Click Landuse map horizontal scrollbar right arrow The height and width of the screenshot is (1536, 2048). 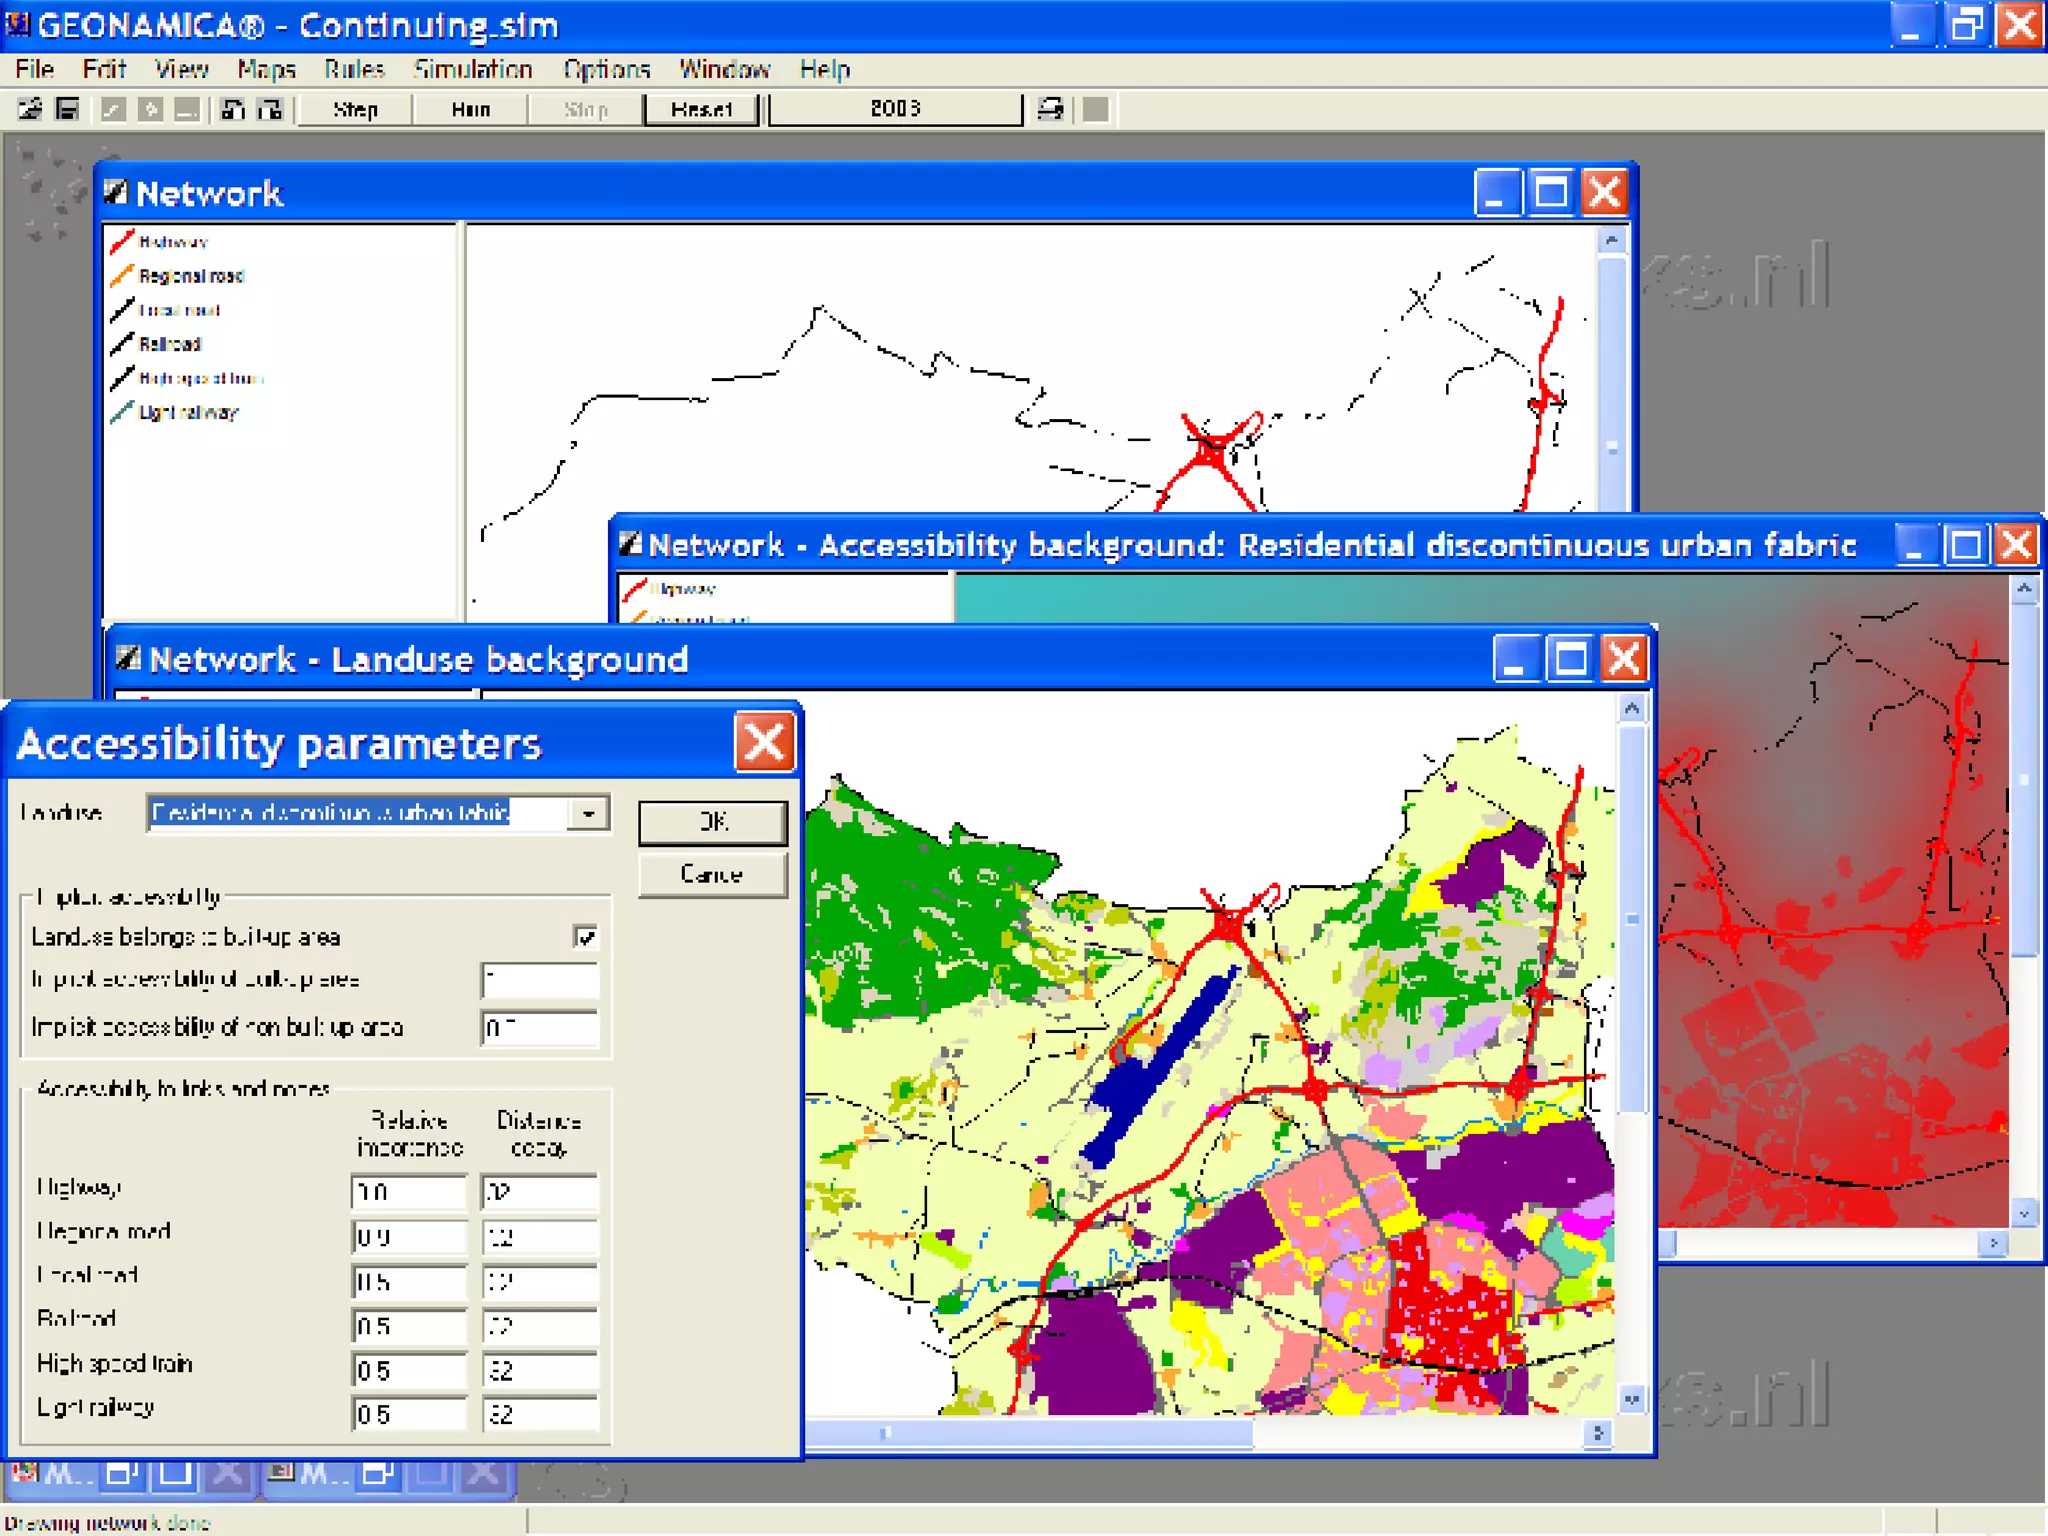pos(1597,1433)
